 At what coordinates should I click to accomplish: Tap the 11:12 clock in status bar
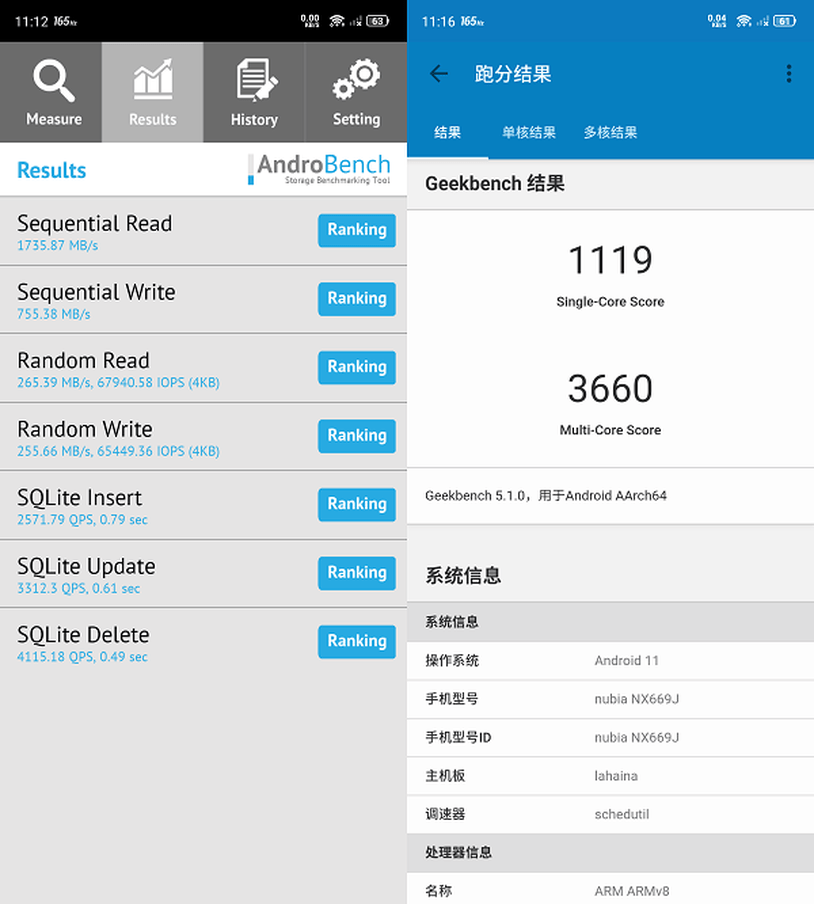32,22
